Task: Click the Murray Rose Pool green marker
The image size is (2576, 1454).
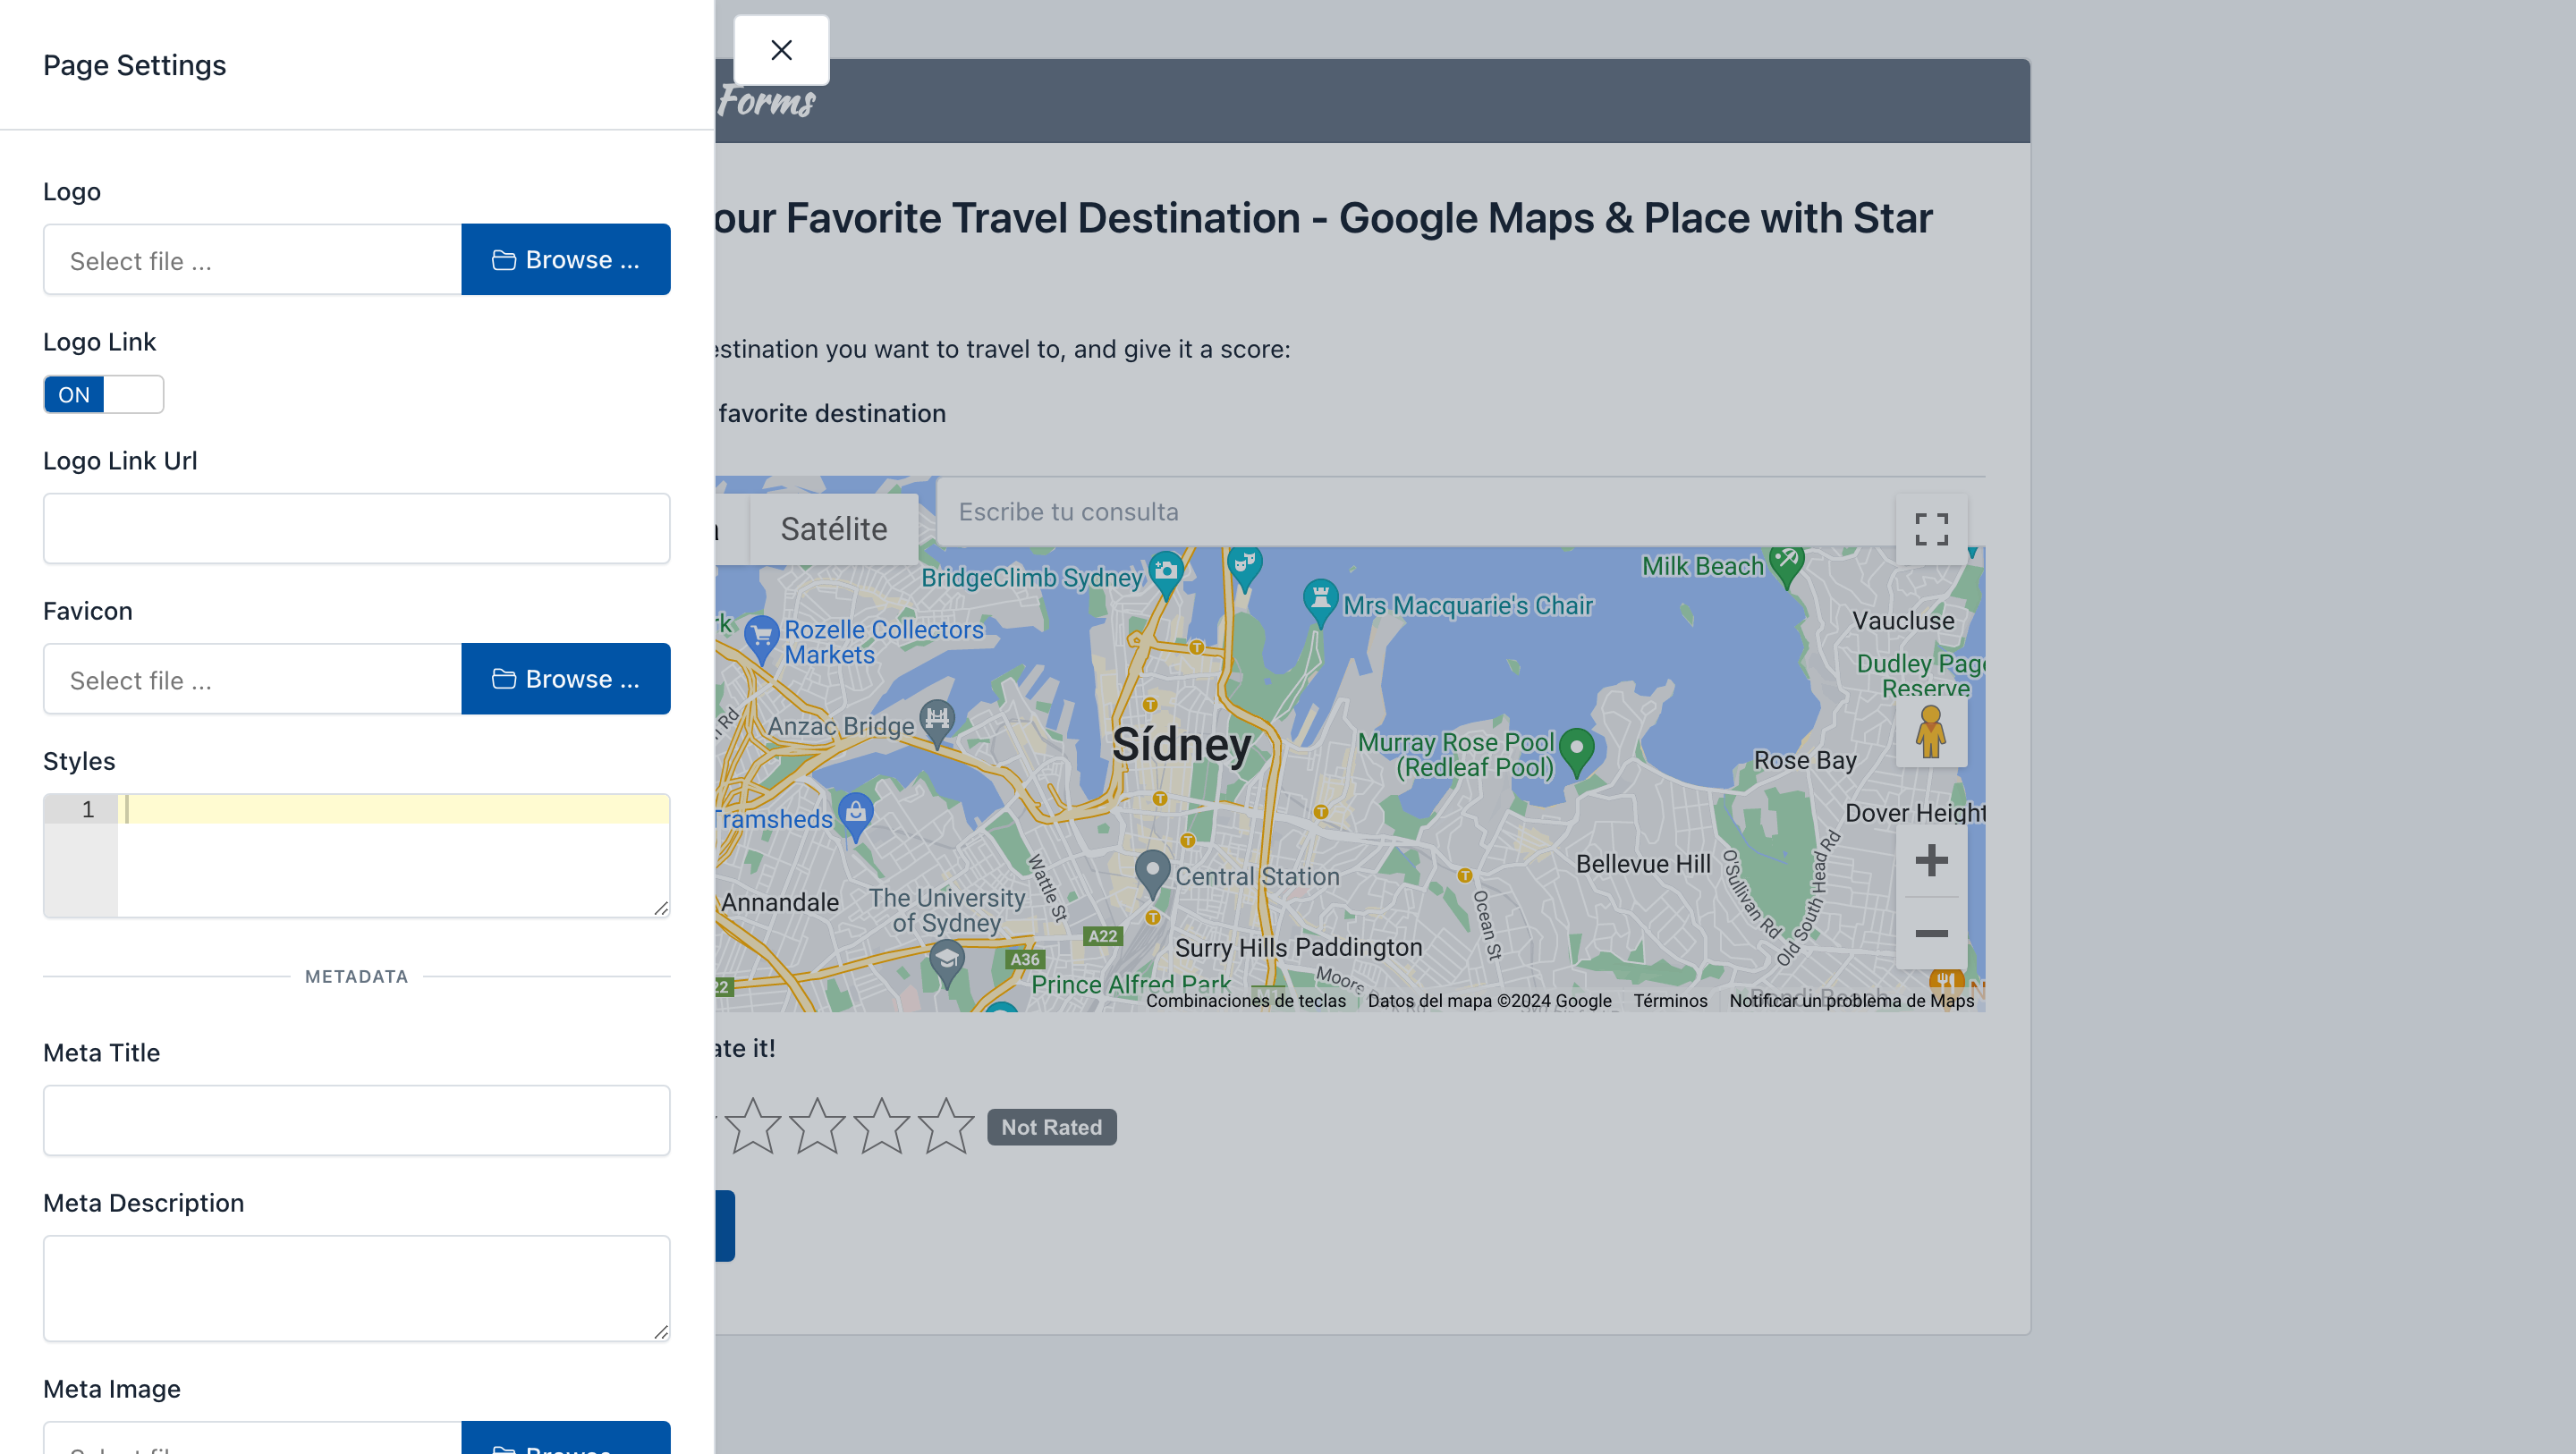Action: tap(1576, 749)
